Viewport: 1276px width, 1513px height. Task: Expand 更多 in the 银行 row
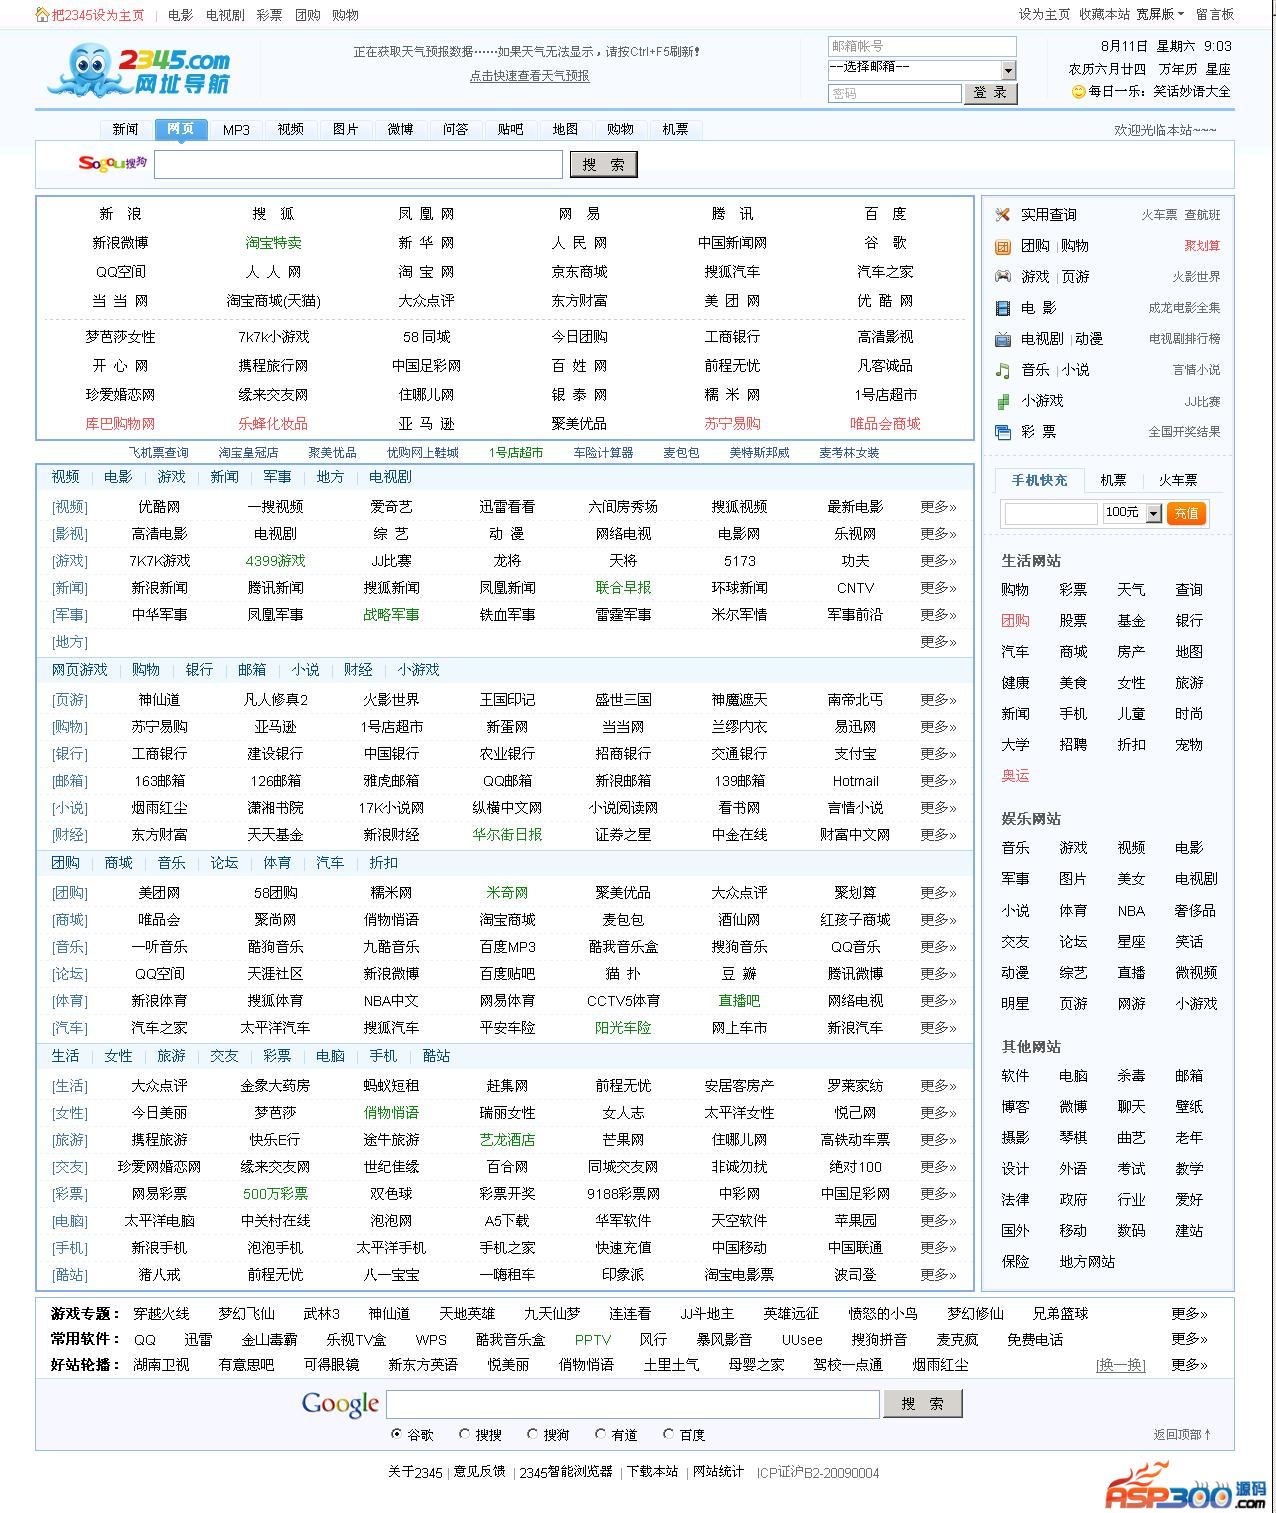tap(938, 754)
